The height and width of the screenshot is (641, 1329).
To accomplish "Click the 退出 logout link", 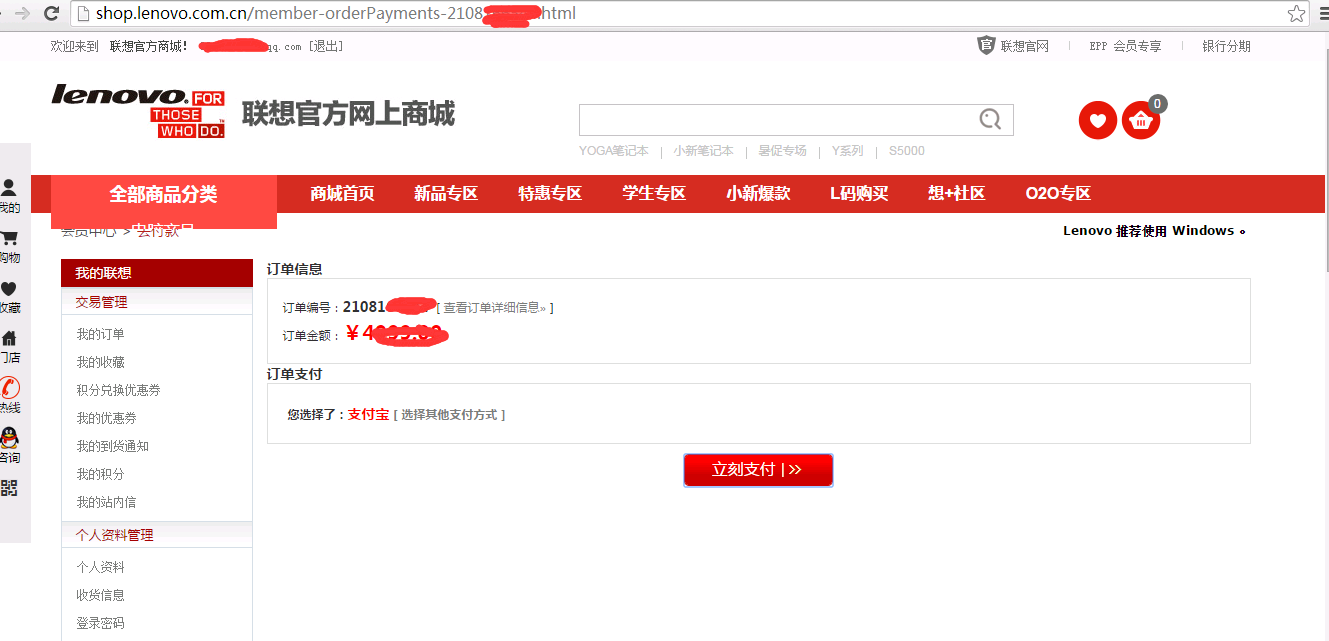I will pyautogui.click(x=326, y=46).
